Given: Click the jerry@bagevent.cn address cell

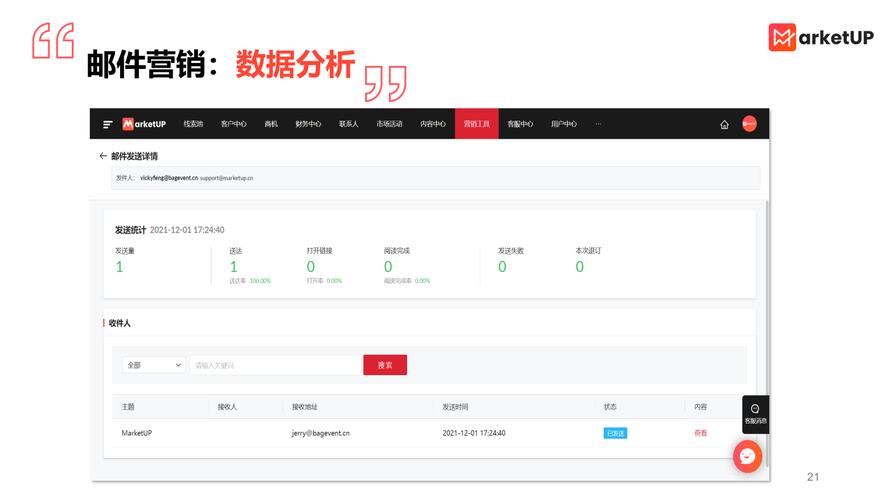Looking at the screenshot, I should 321,433.
